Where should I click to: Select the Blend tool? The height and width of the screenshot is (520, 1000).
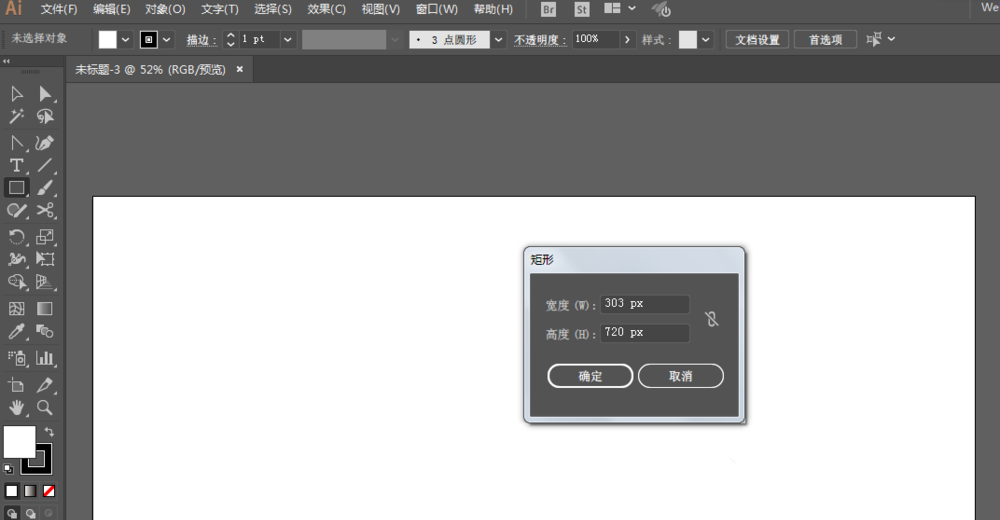coord(45,331)
